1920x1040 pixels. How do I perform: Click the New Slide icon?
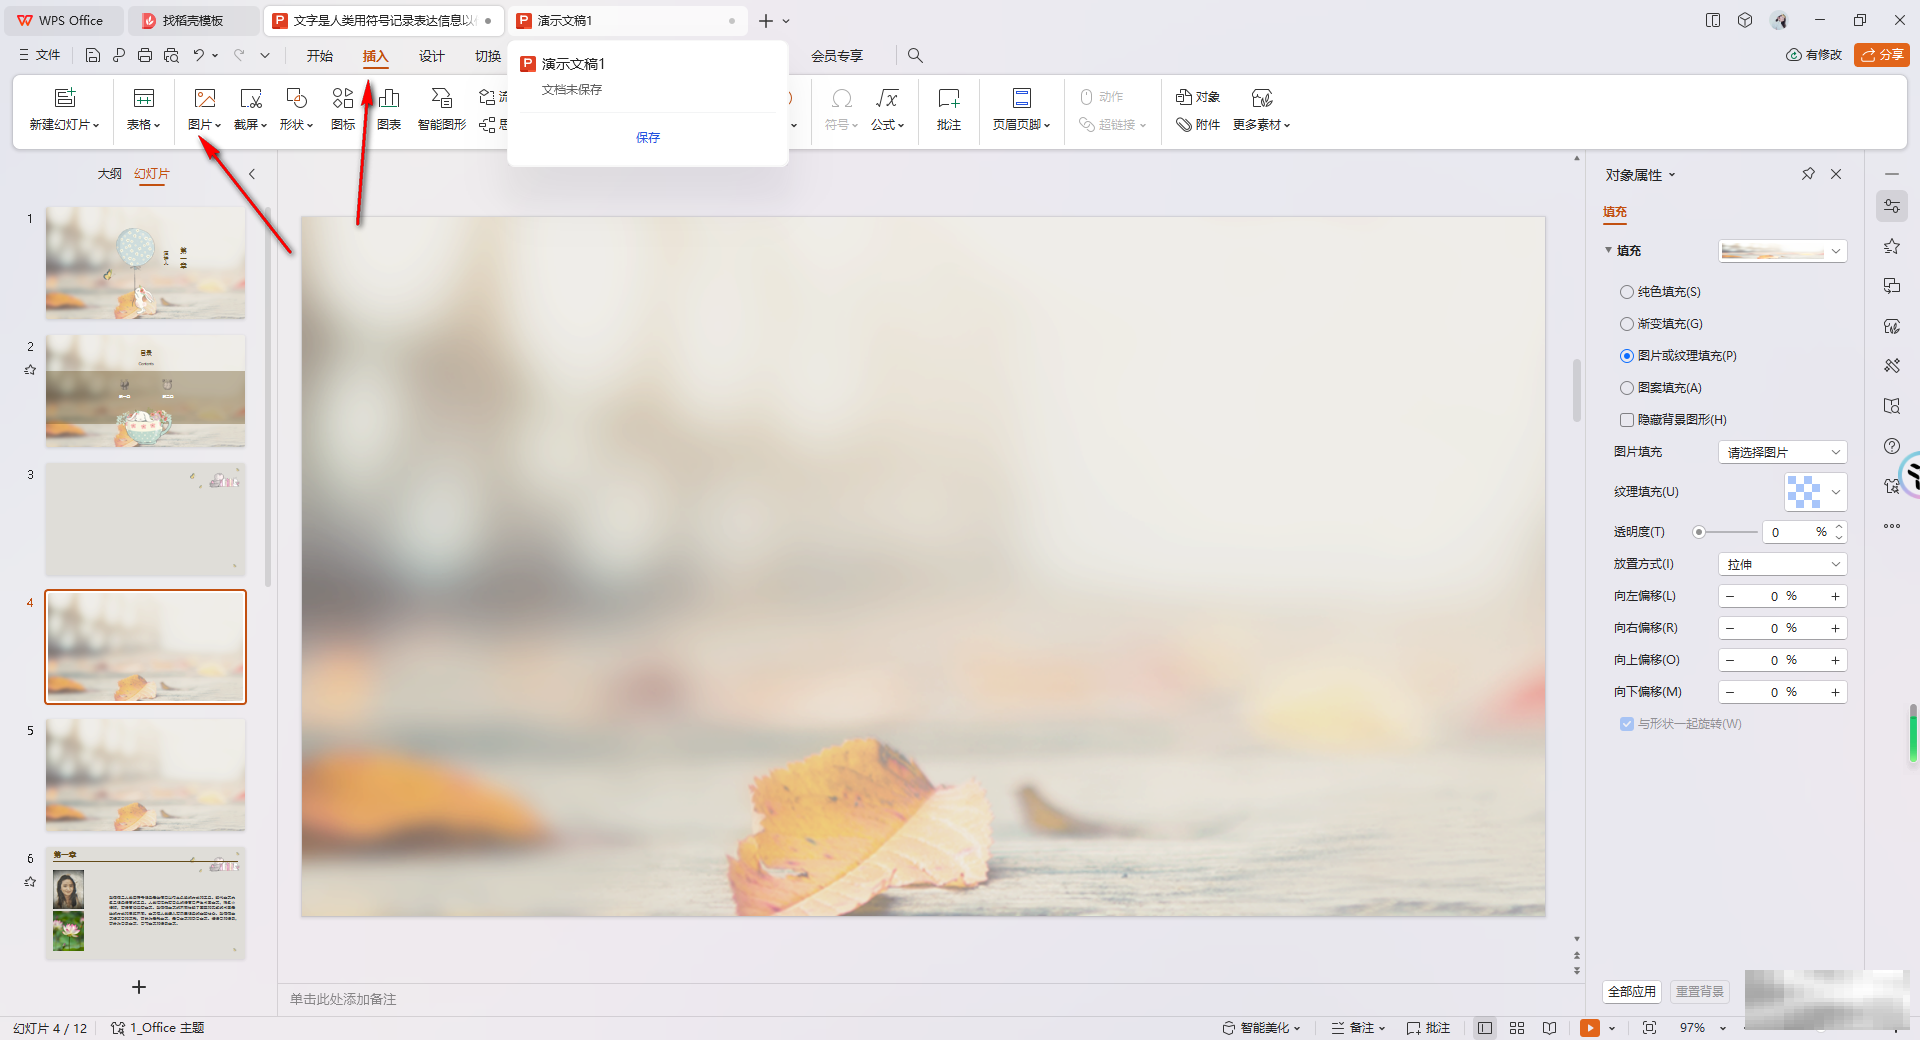tap(65, 98)
